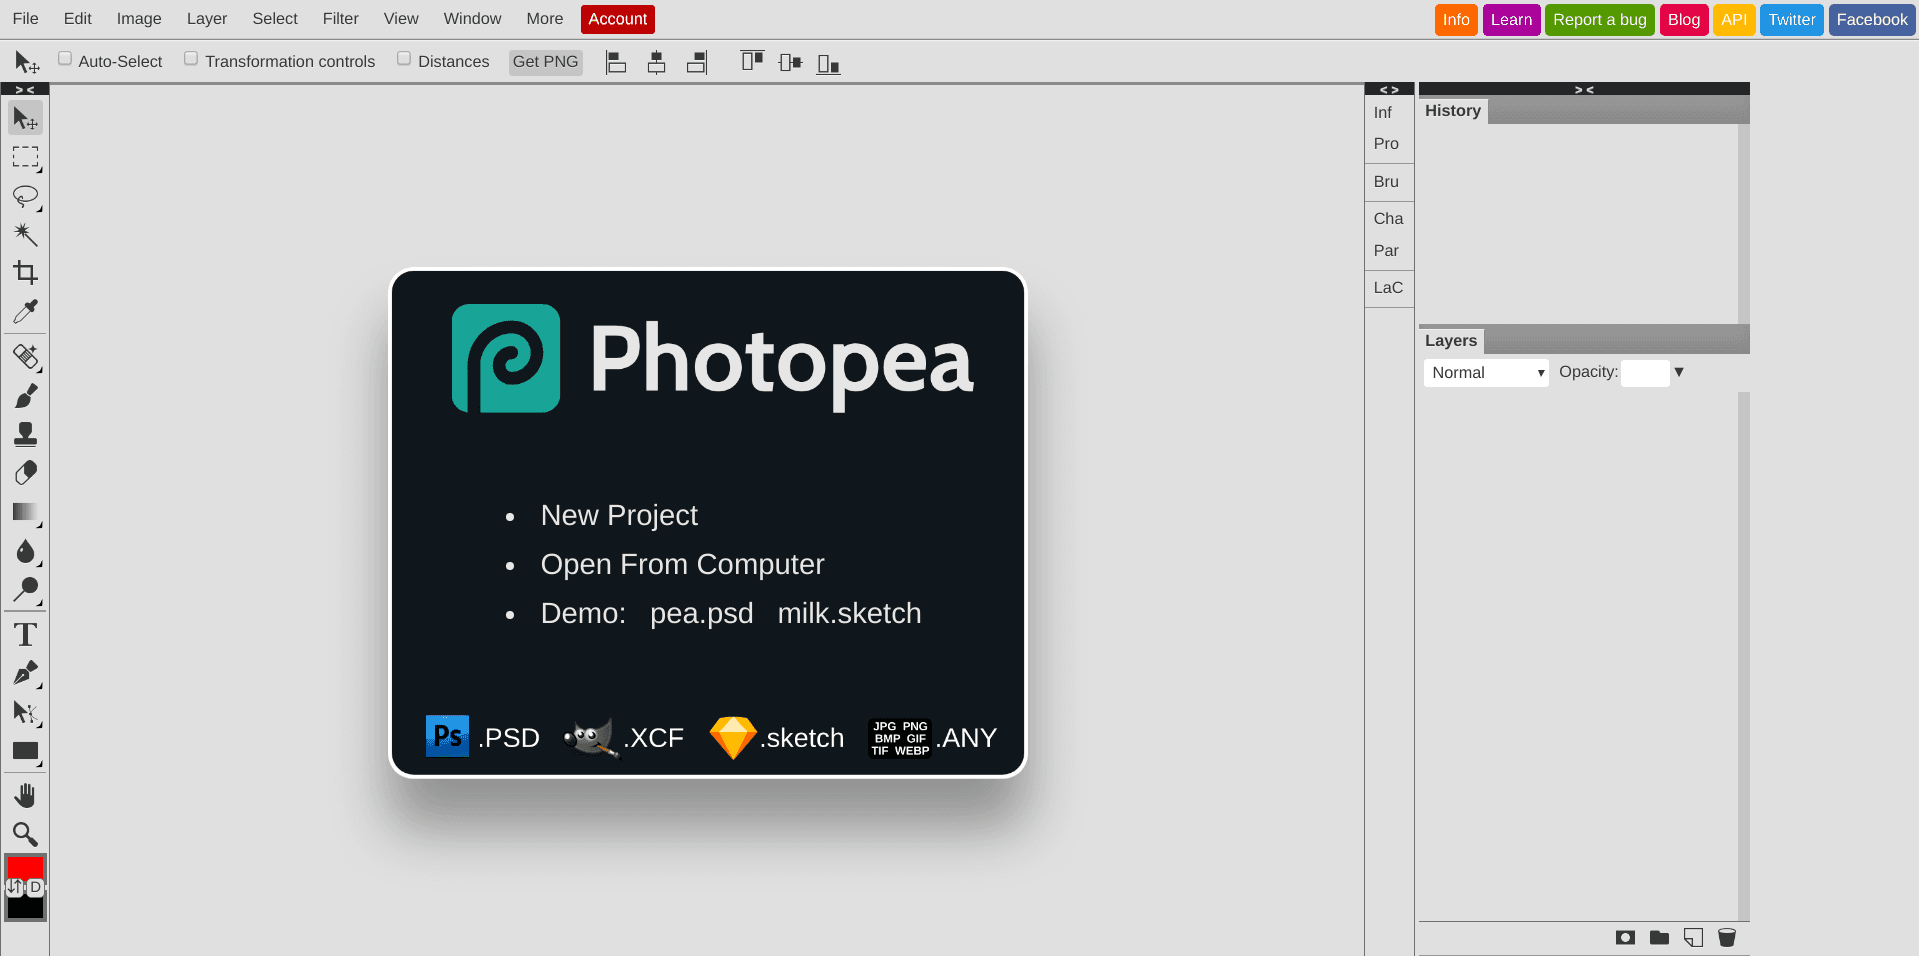Select the Magic Wand tool

pyautogui.click(x=25, y=235)
